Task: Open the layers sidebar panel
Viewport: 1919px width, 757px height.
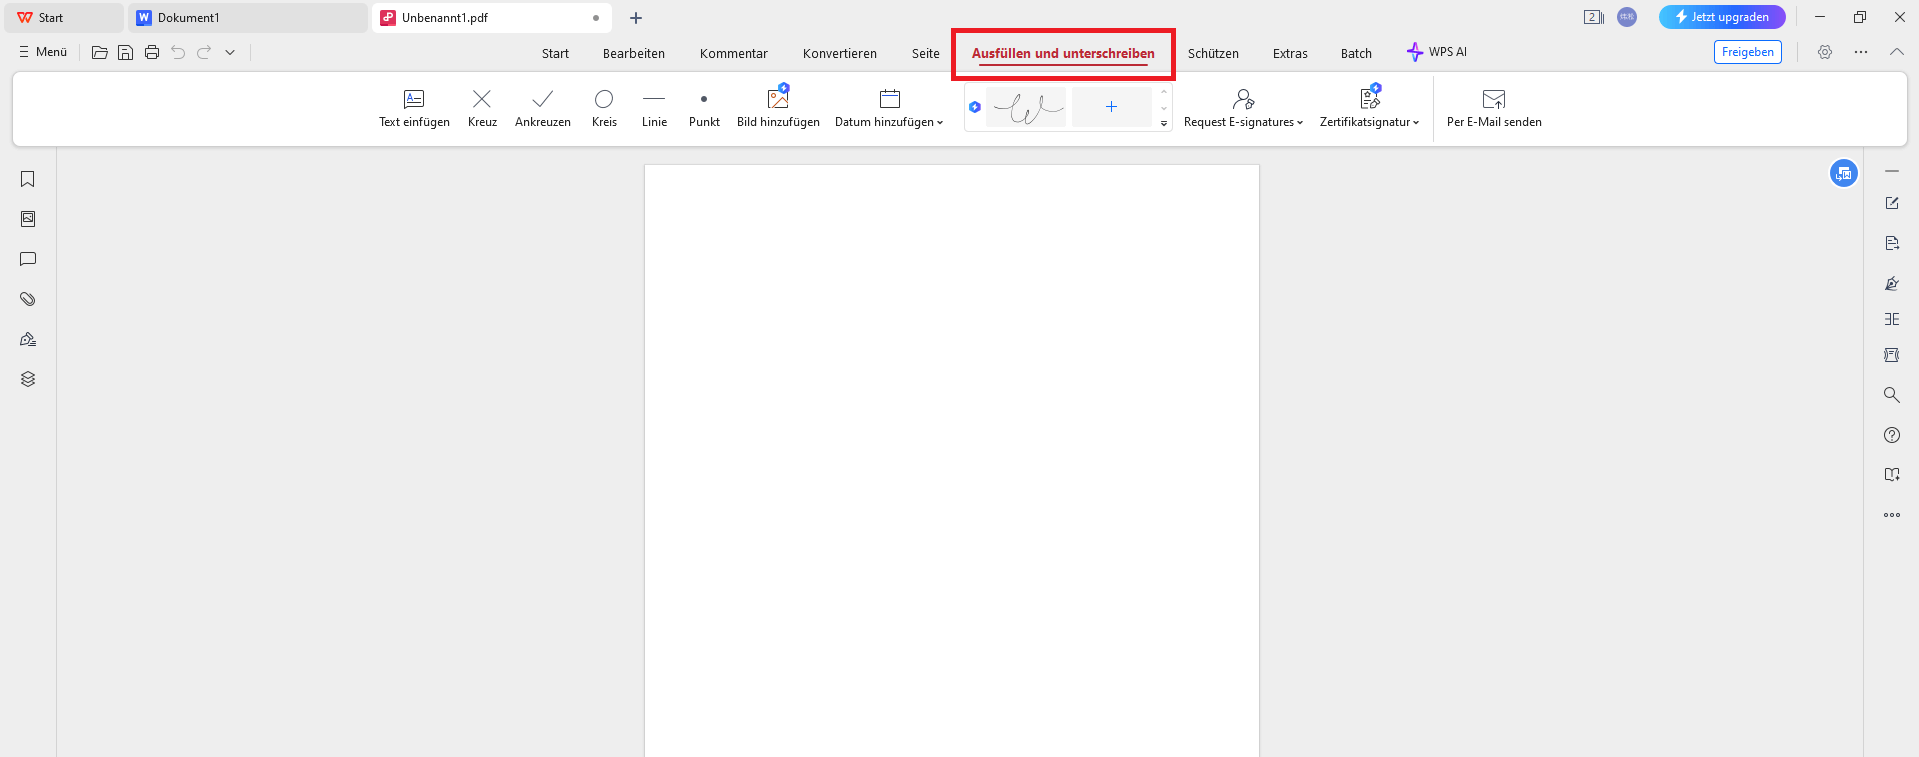Action: (x=28, y=379)
